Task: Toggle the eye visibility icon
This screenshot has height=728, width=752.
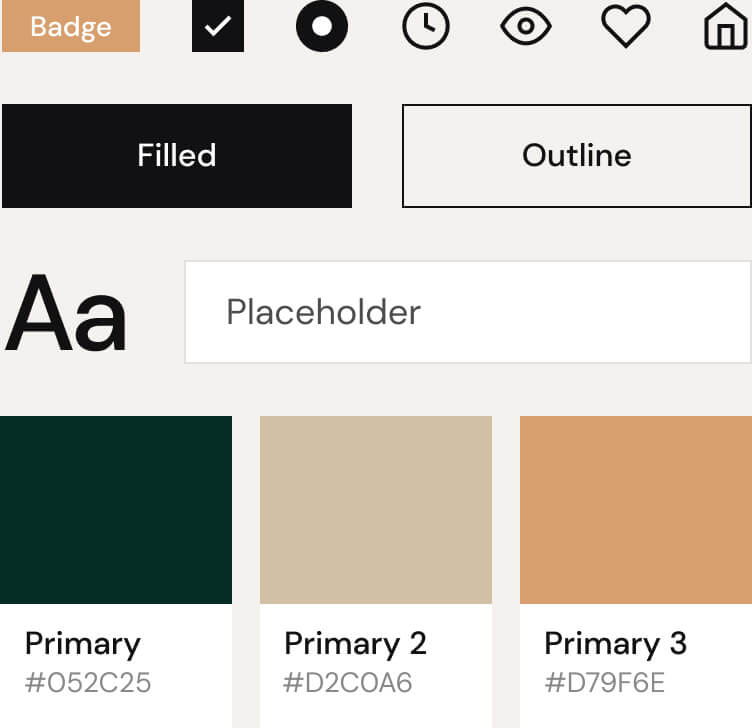Action: 526,27
